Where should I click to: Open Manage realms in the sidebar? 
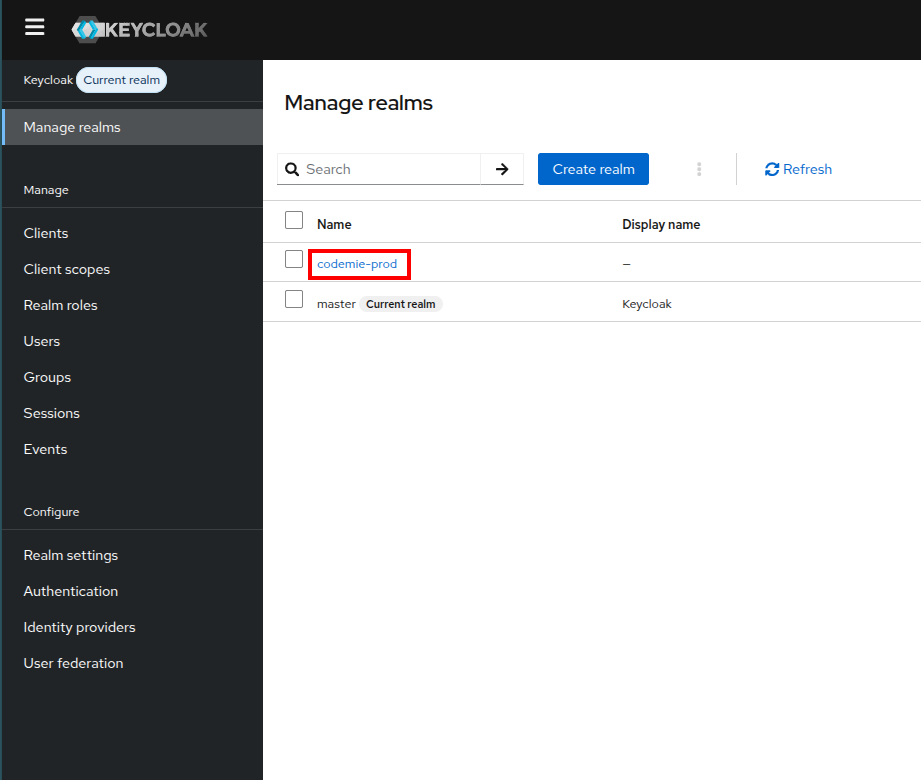point(133,127)
